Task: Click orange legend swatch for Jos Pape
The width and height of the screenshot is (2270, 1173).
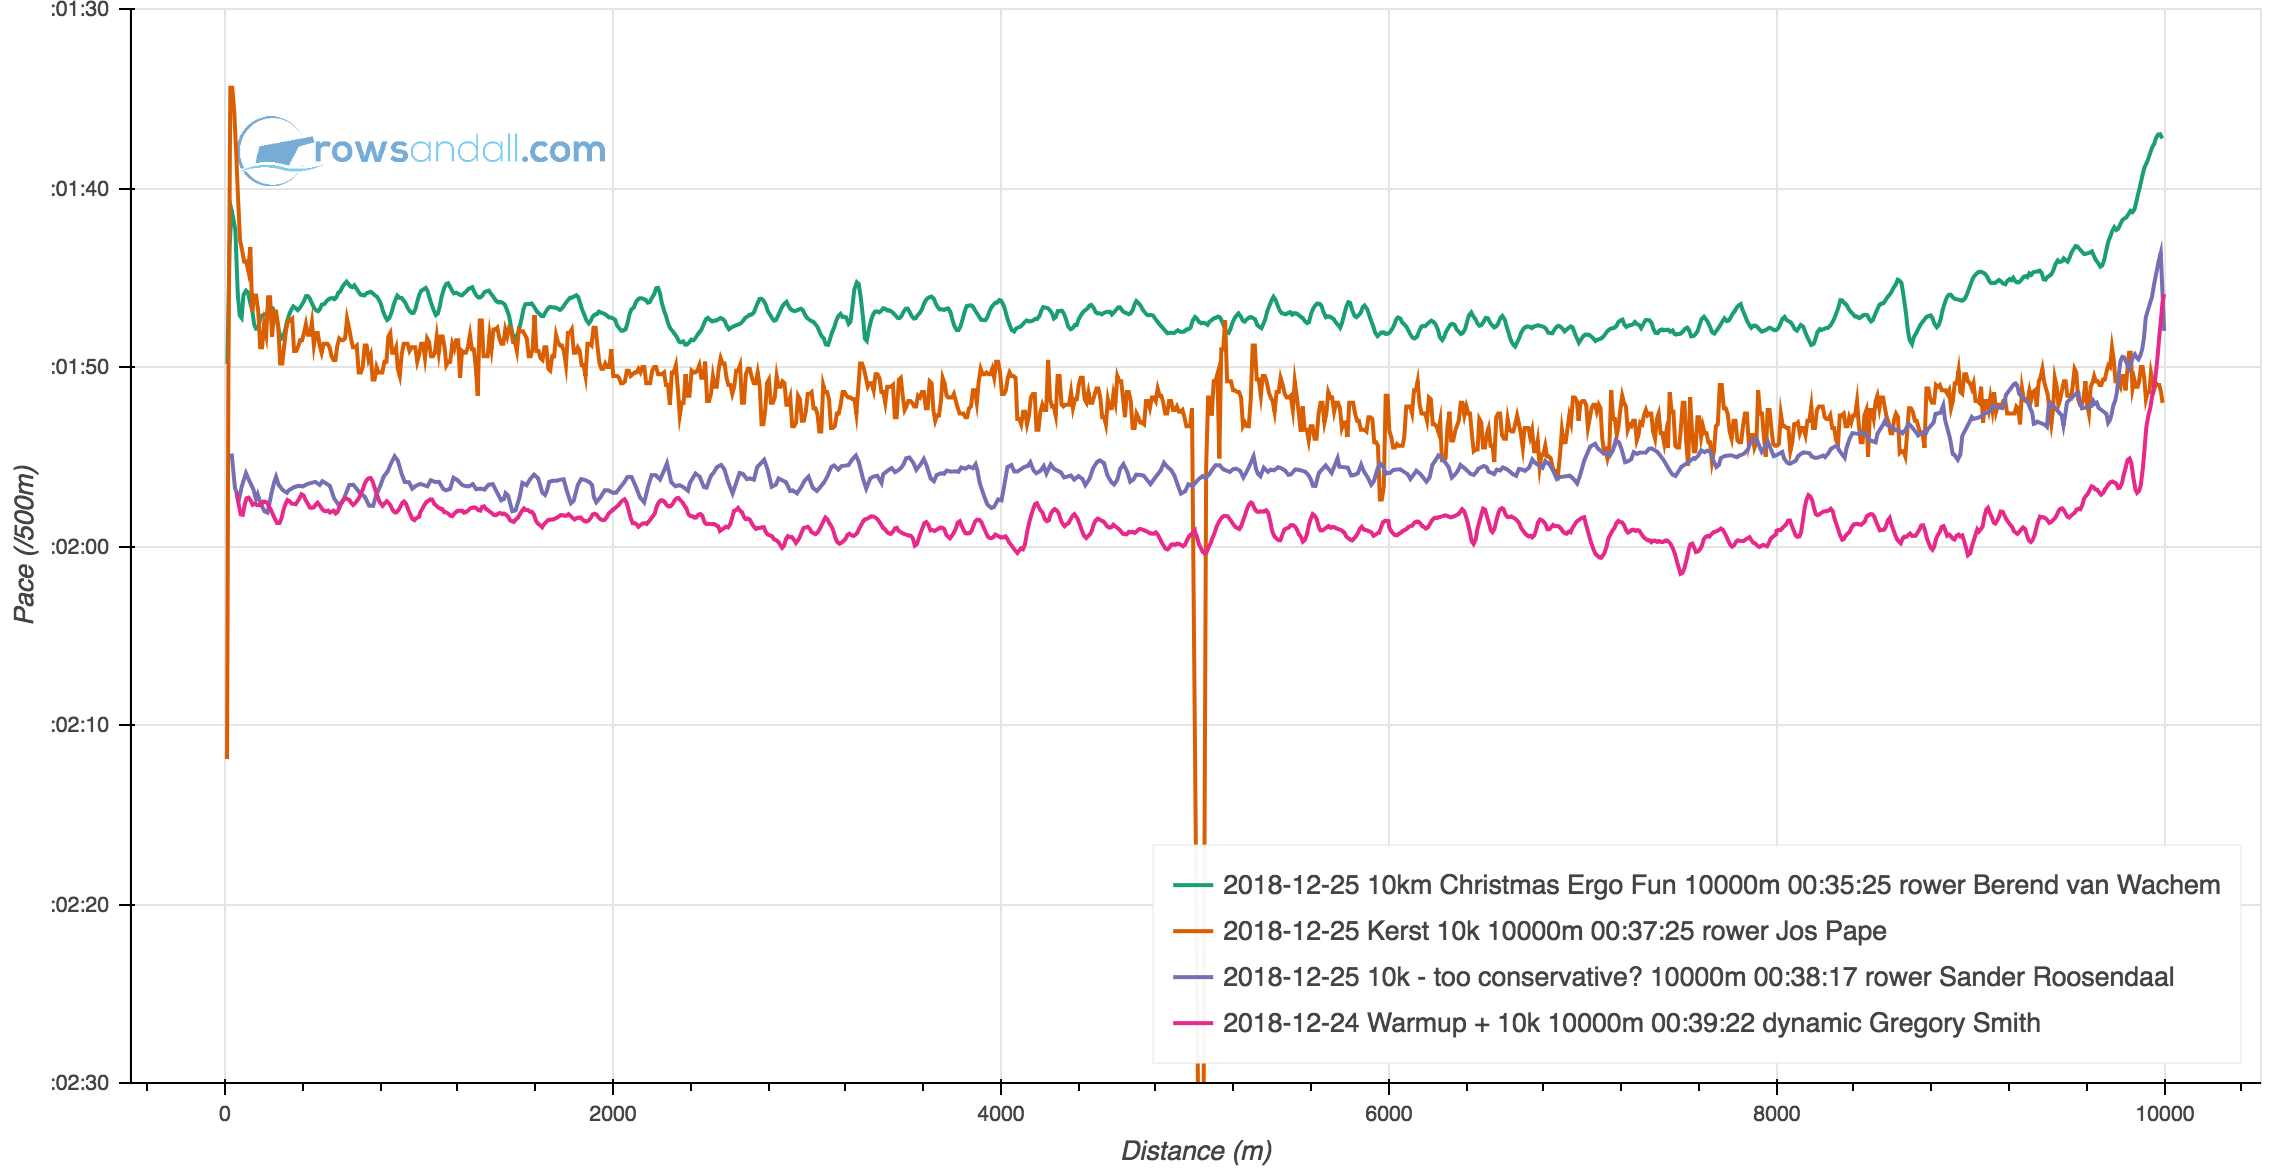Action: 1192,931
